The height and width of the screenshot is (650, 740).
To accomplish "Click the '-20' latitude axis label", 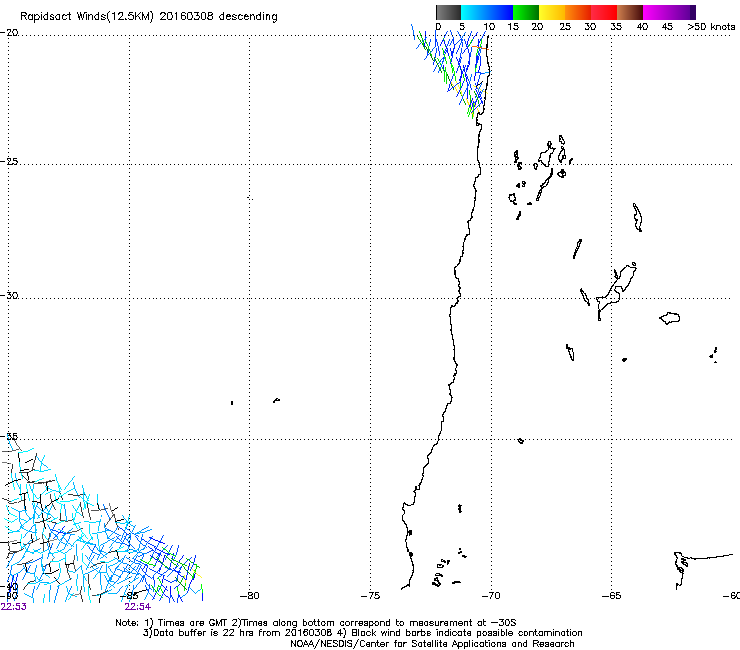I will click(x=9, y=33).
